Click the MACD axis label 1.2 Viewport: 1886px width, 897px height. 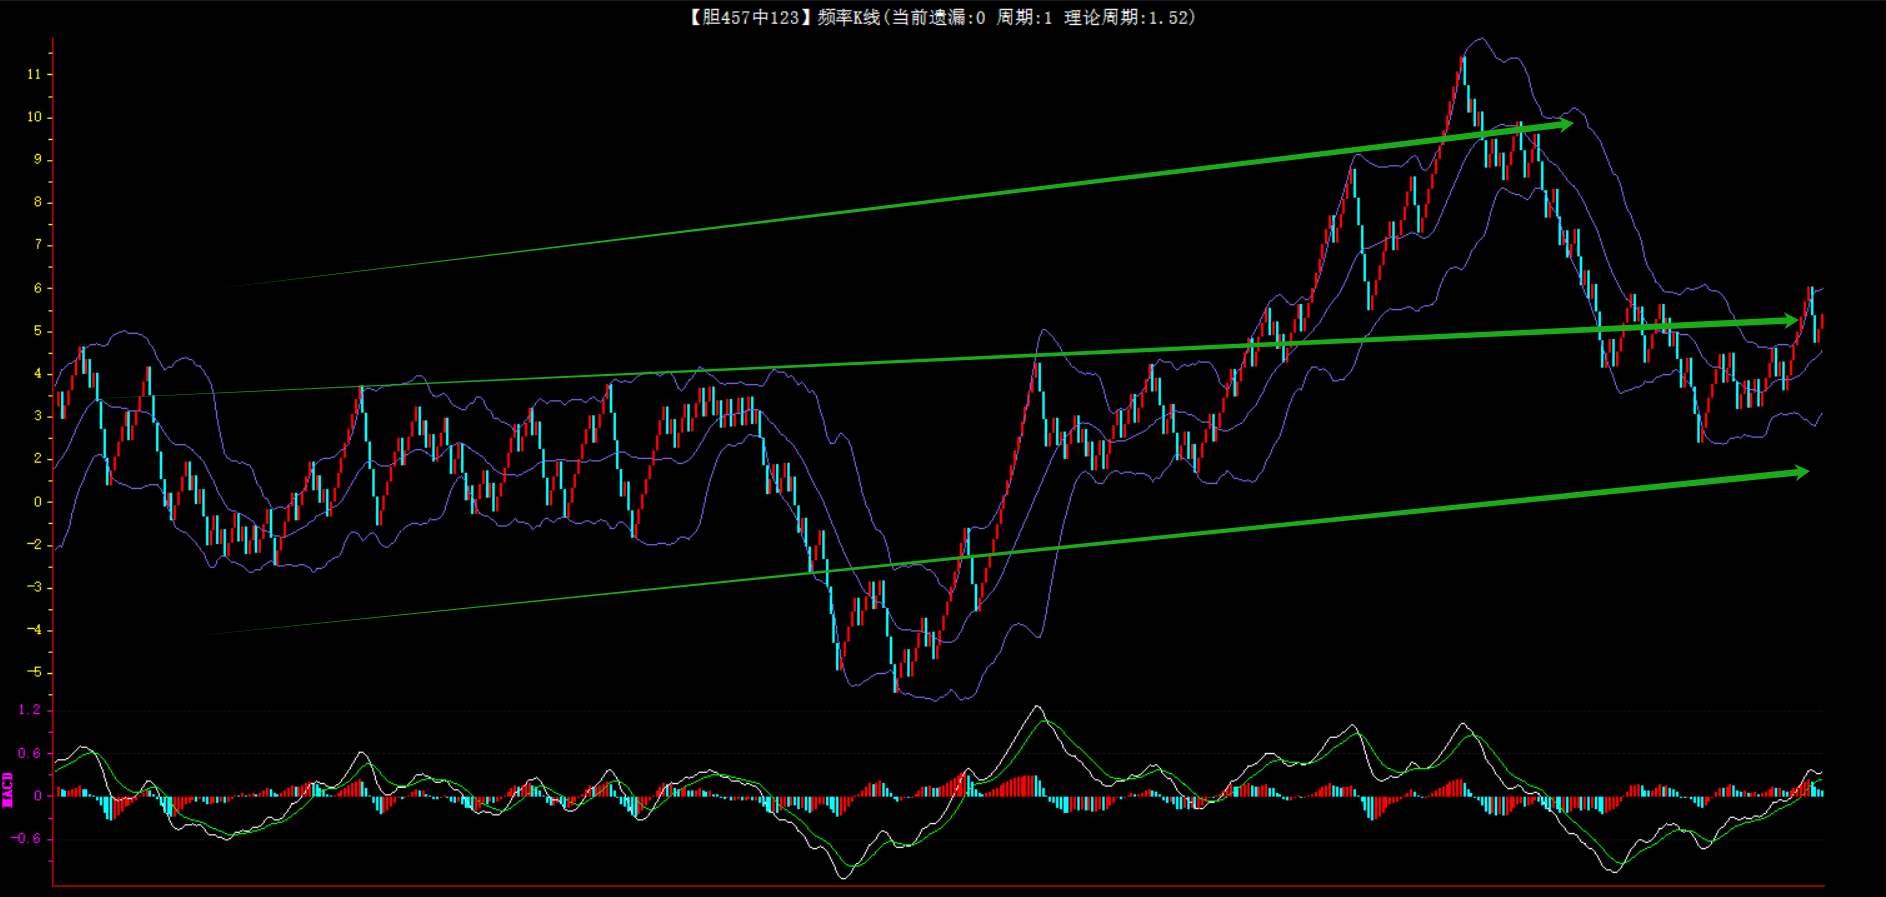click(30, 709)
